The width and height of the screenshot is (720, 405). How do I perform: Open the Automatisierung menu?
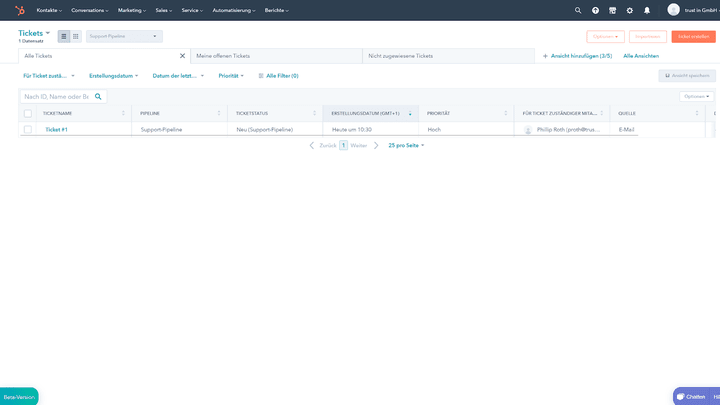click(x=234, y=10)
